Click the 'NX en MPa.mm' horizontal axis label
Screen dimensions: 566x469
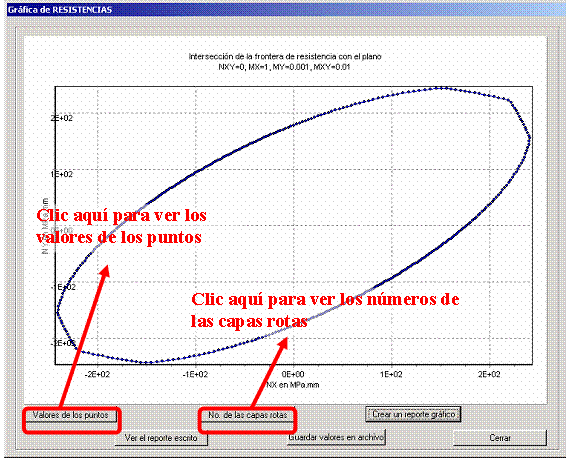coord(292,385)
